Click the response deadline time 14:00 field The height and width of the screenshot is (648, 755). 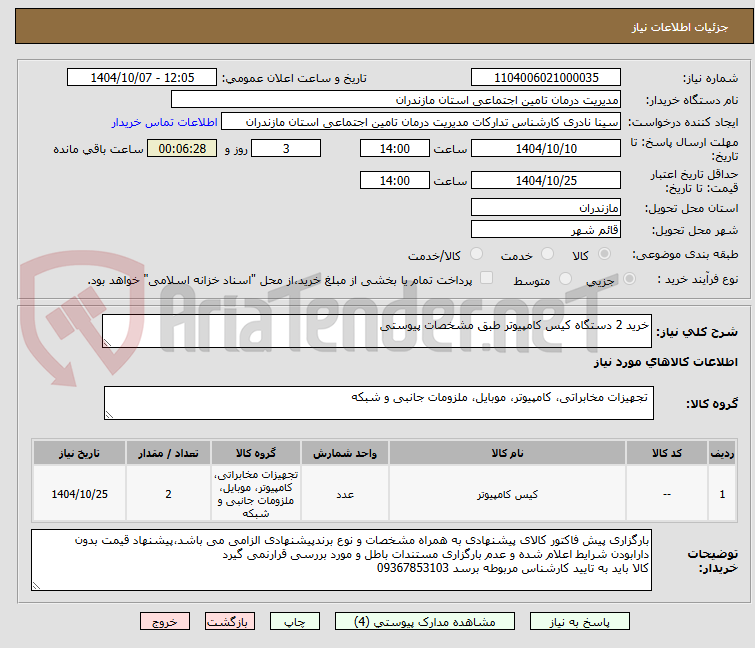[x=394, y=148]
